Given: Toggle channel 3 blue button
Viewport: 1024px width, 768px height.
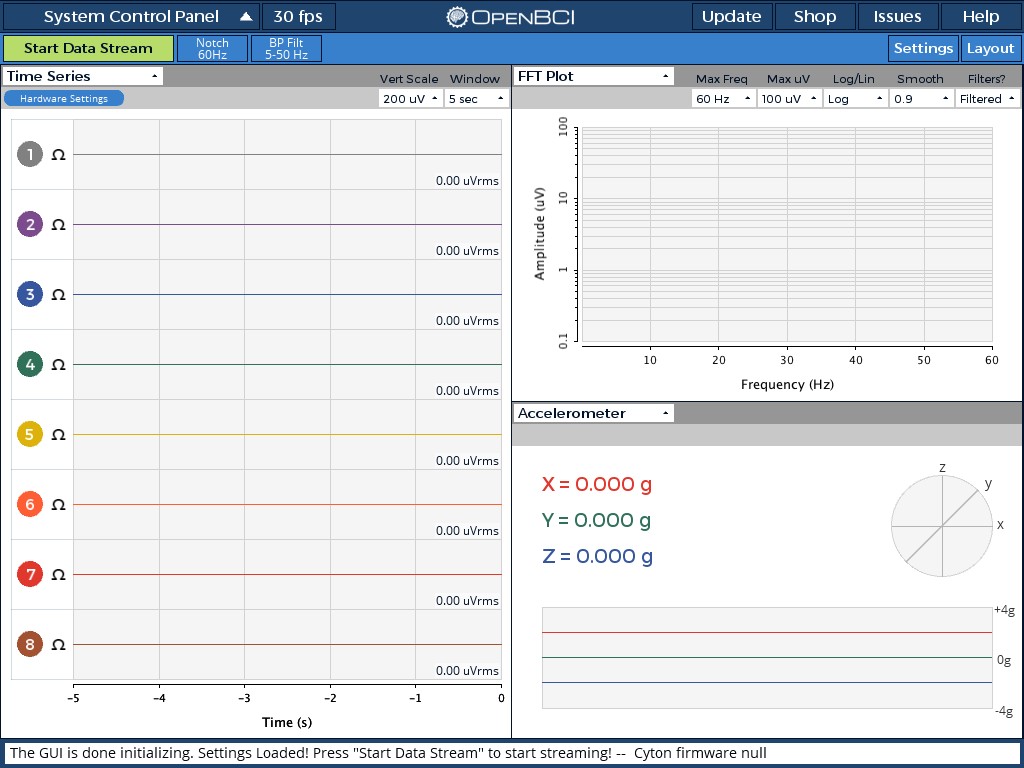Looking at the screenshot, I should (29, 295).
